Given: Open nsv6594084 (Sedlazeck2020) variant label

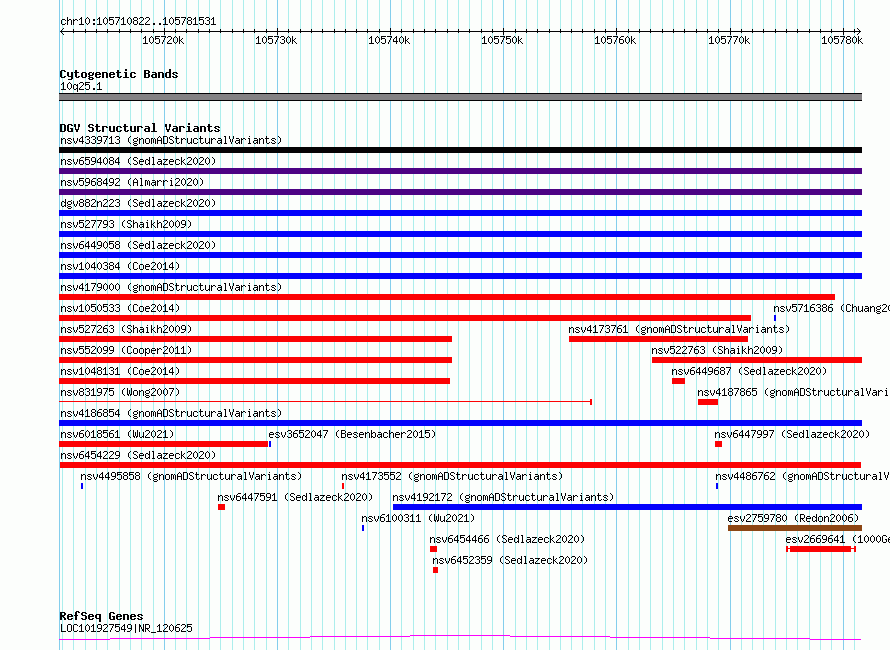Looking at the screenshot, I should (x=138, y=161).
